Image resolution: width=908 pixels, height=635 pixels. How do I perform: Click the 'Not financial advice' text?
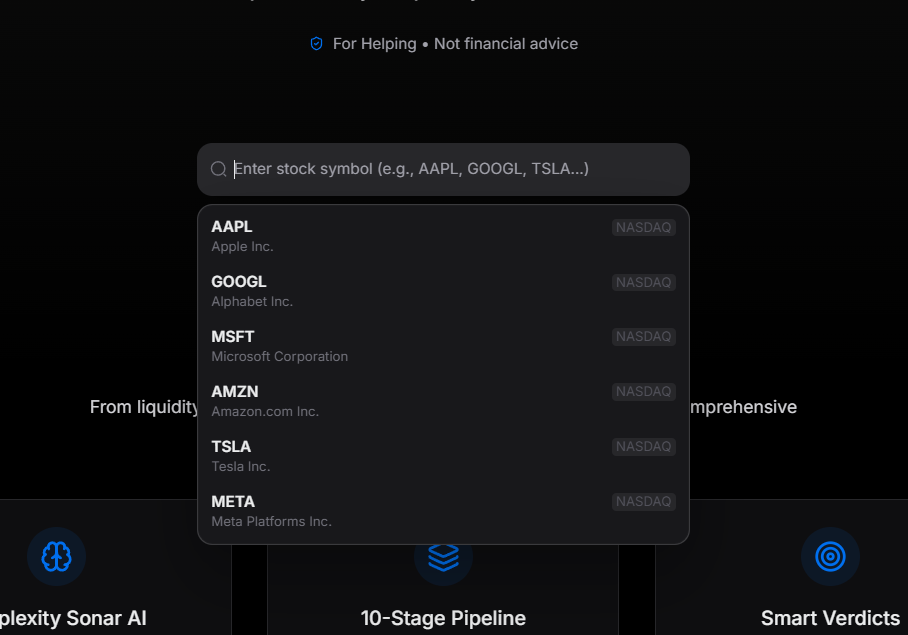(506, 44)
